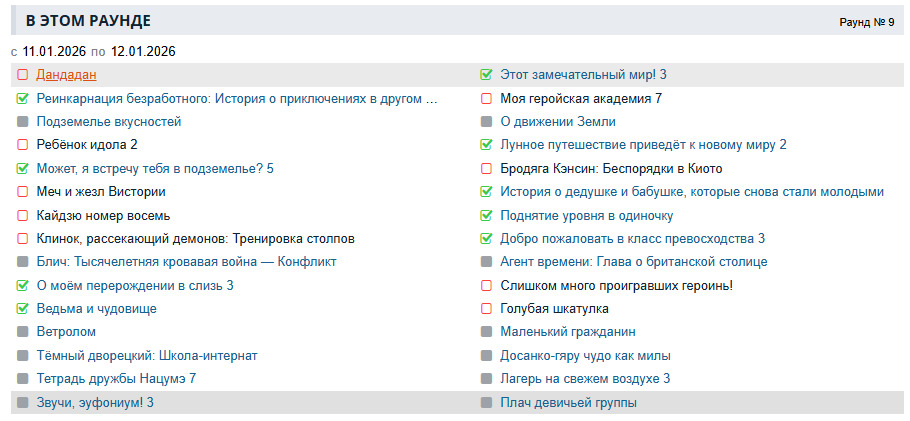Screen dimensions: 910x421
Task: Click the gray icon next to О движении Земли
Action: coord(487,122)
